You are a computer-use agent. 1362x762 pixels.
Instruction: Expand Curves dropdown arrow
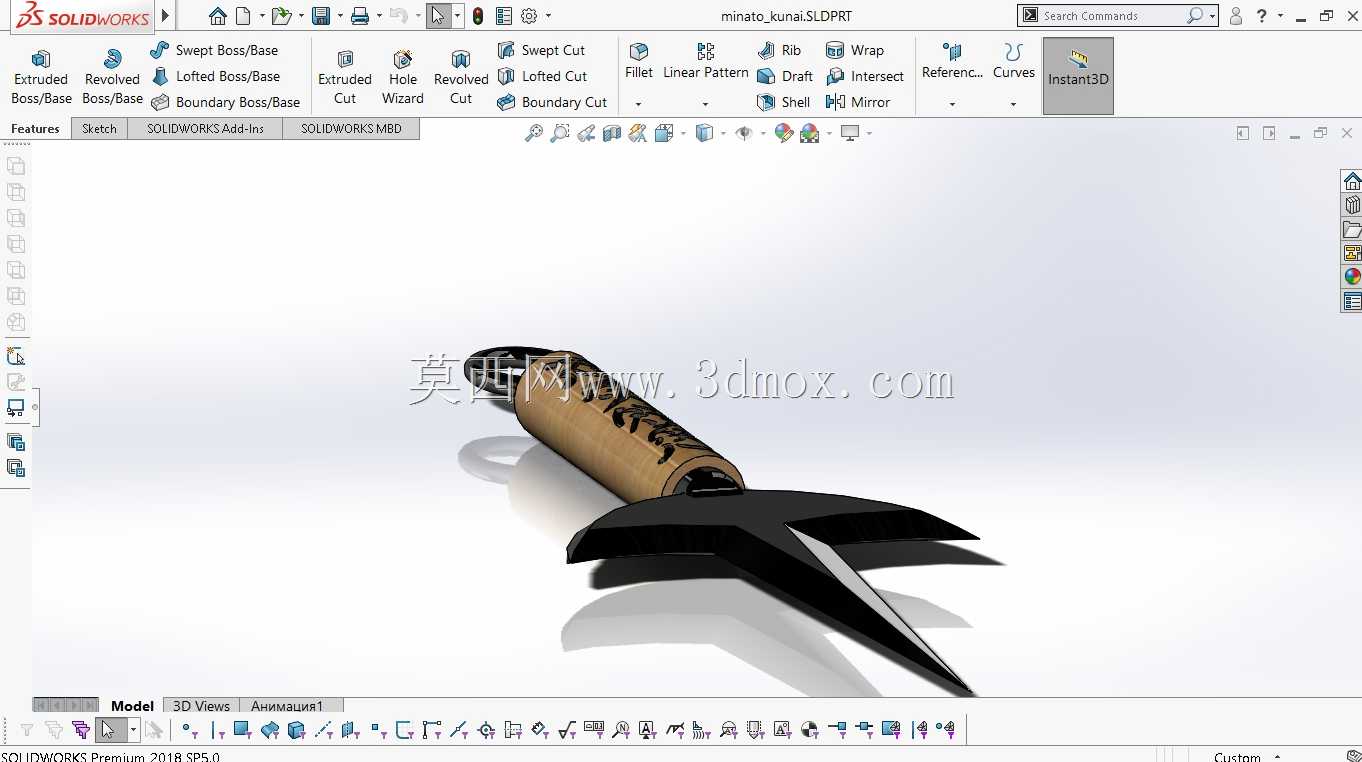tap(1013, 103)
